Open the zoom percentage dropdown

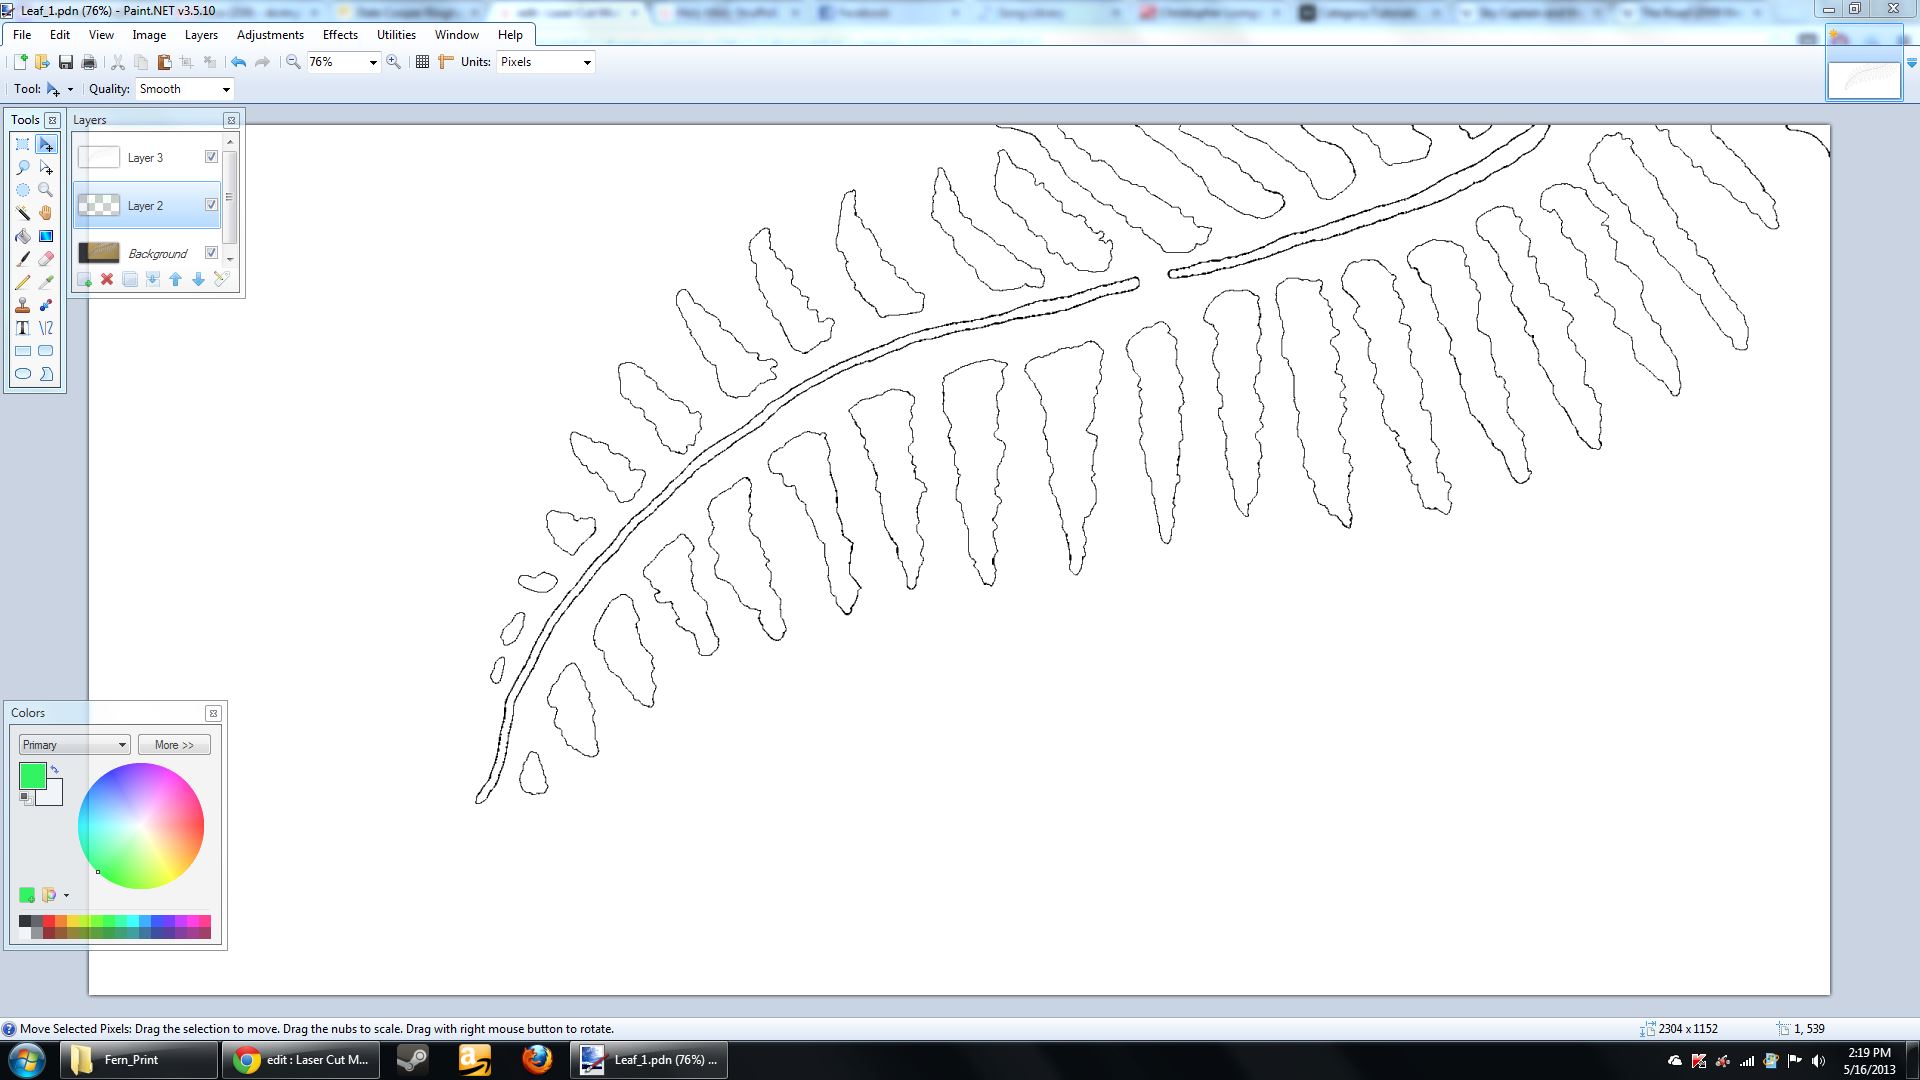(x=373, y=62)
